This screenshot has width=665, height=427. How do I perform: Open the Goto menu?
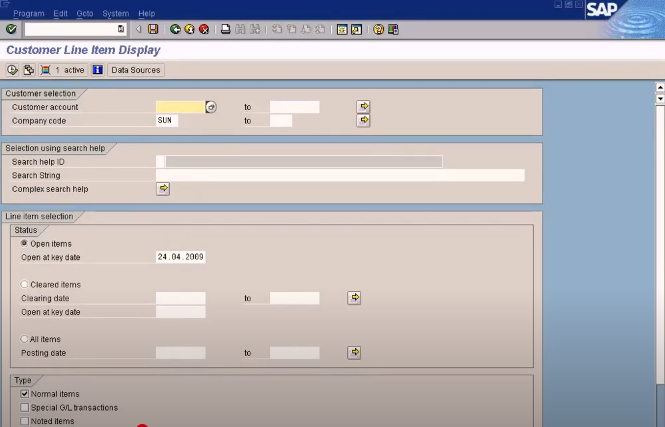click(x=85, y=14)
